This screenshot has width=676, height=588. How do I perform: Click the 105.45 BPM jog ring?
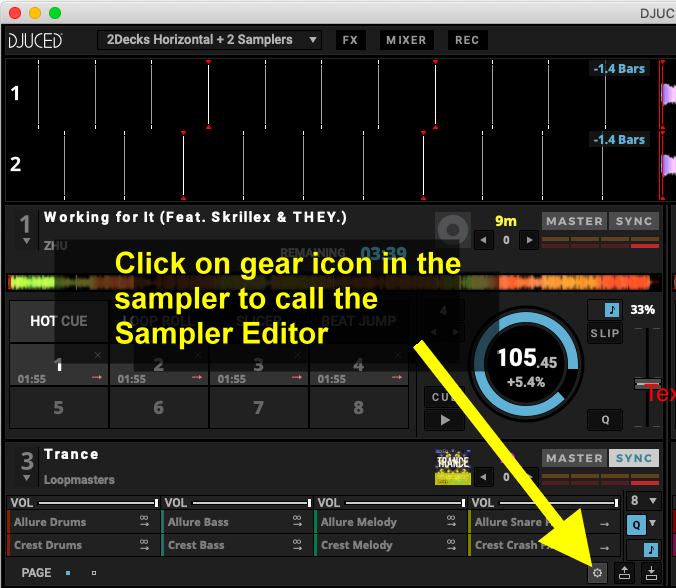click(526, 364)
